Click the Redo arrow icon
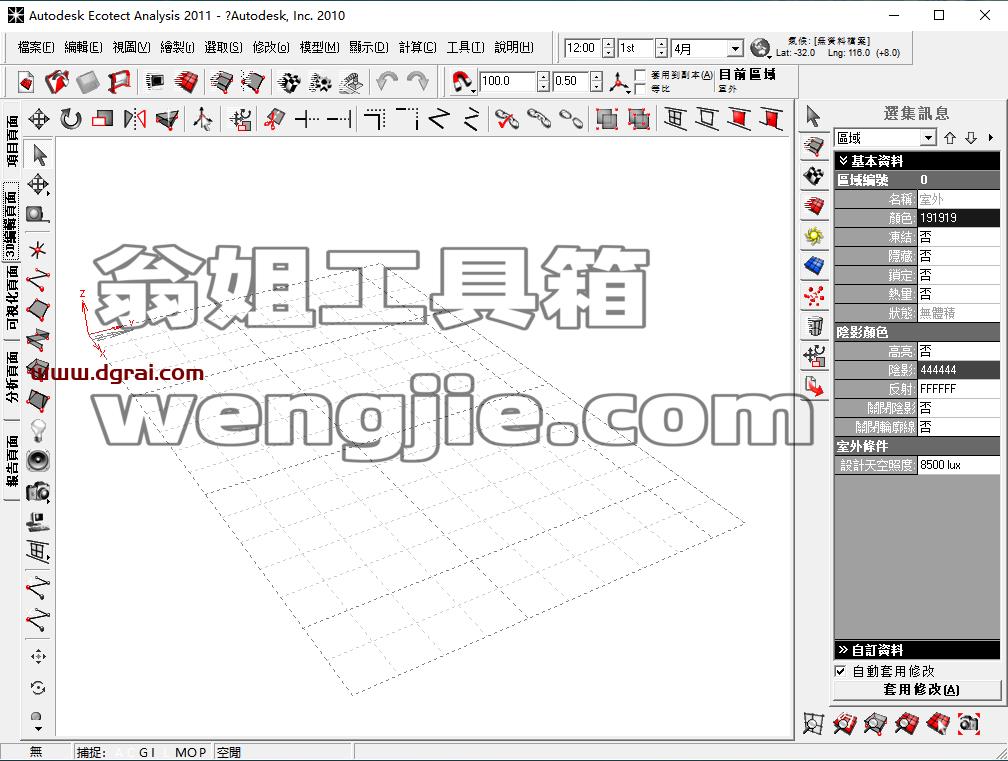 point(418,82)
